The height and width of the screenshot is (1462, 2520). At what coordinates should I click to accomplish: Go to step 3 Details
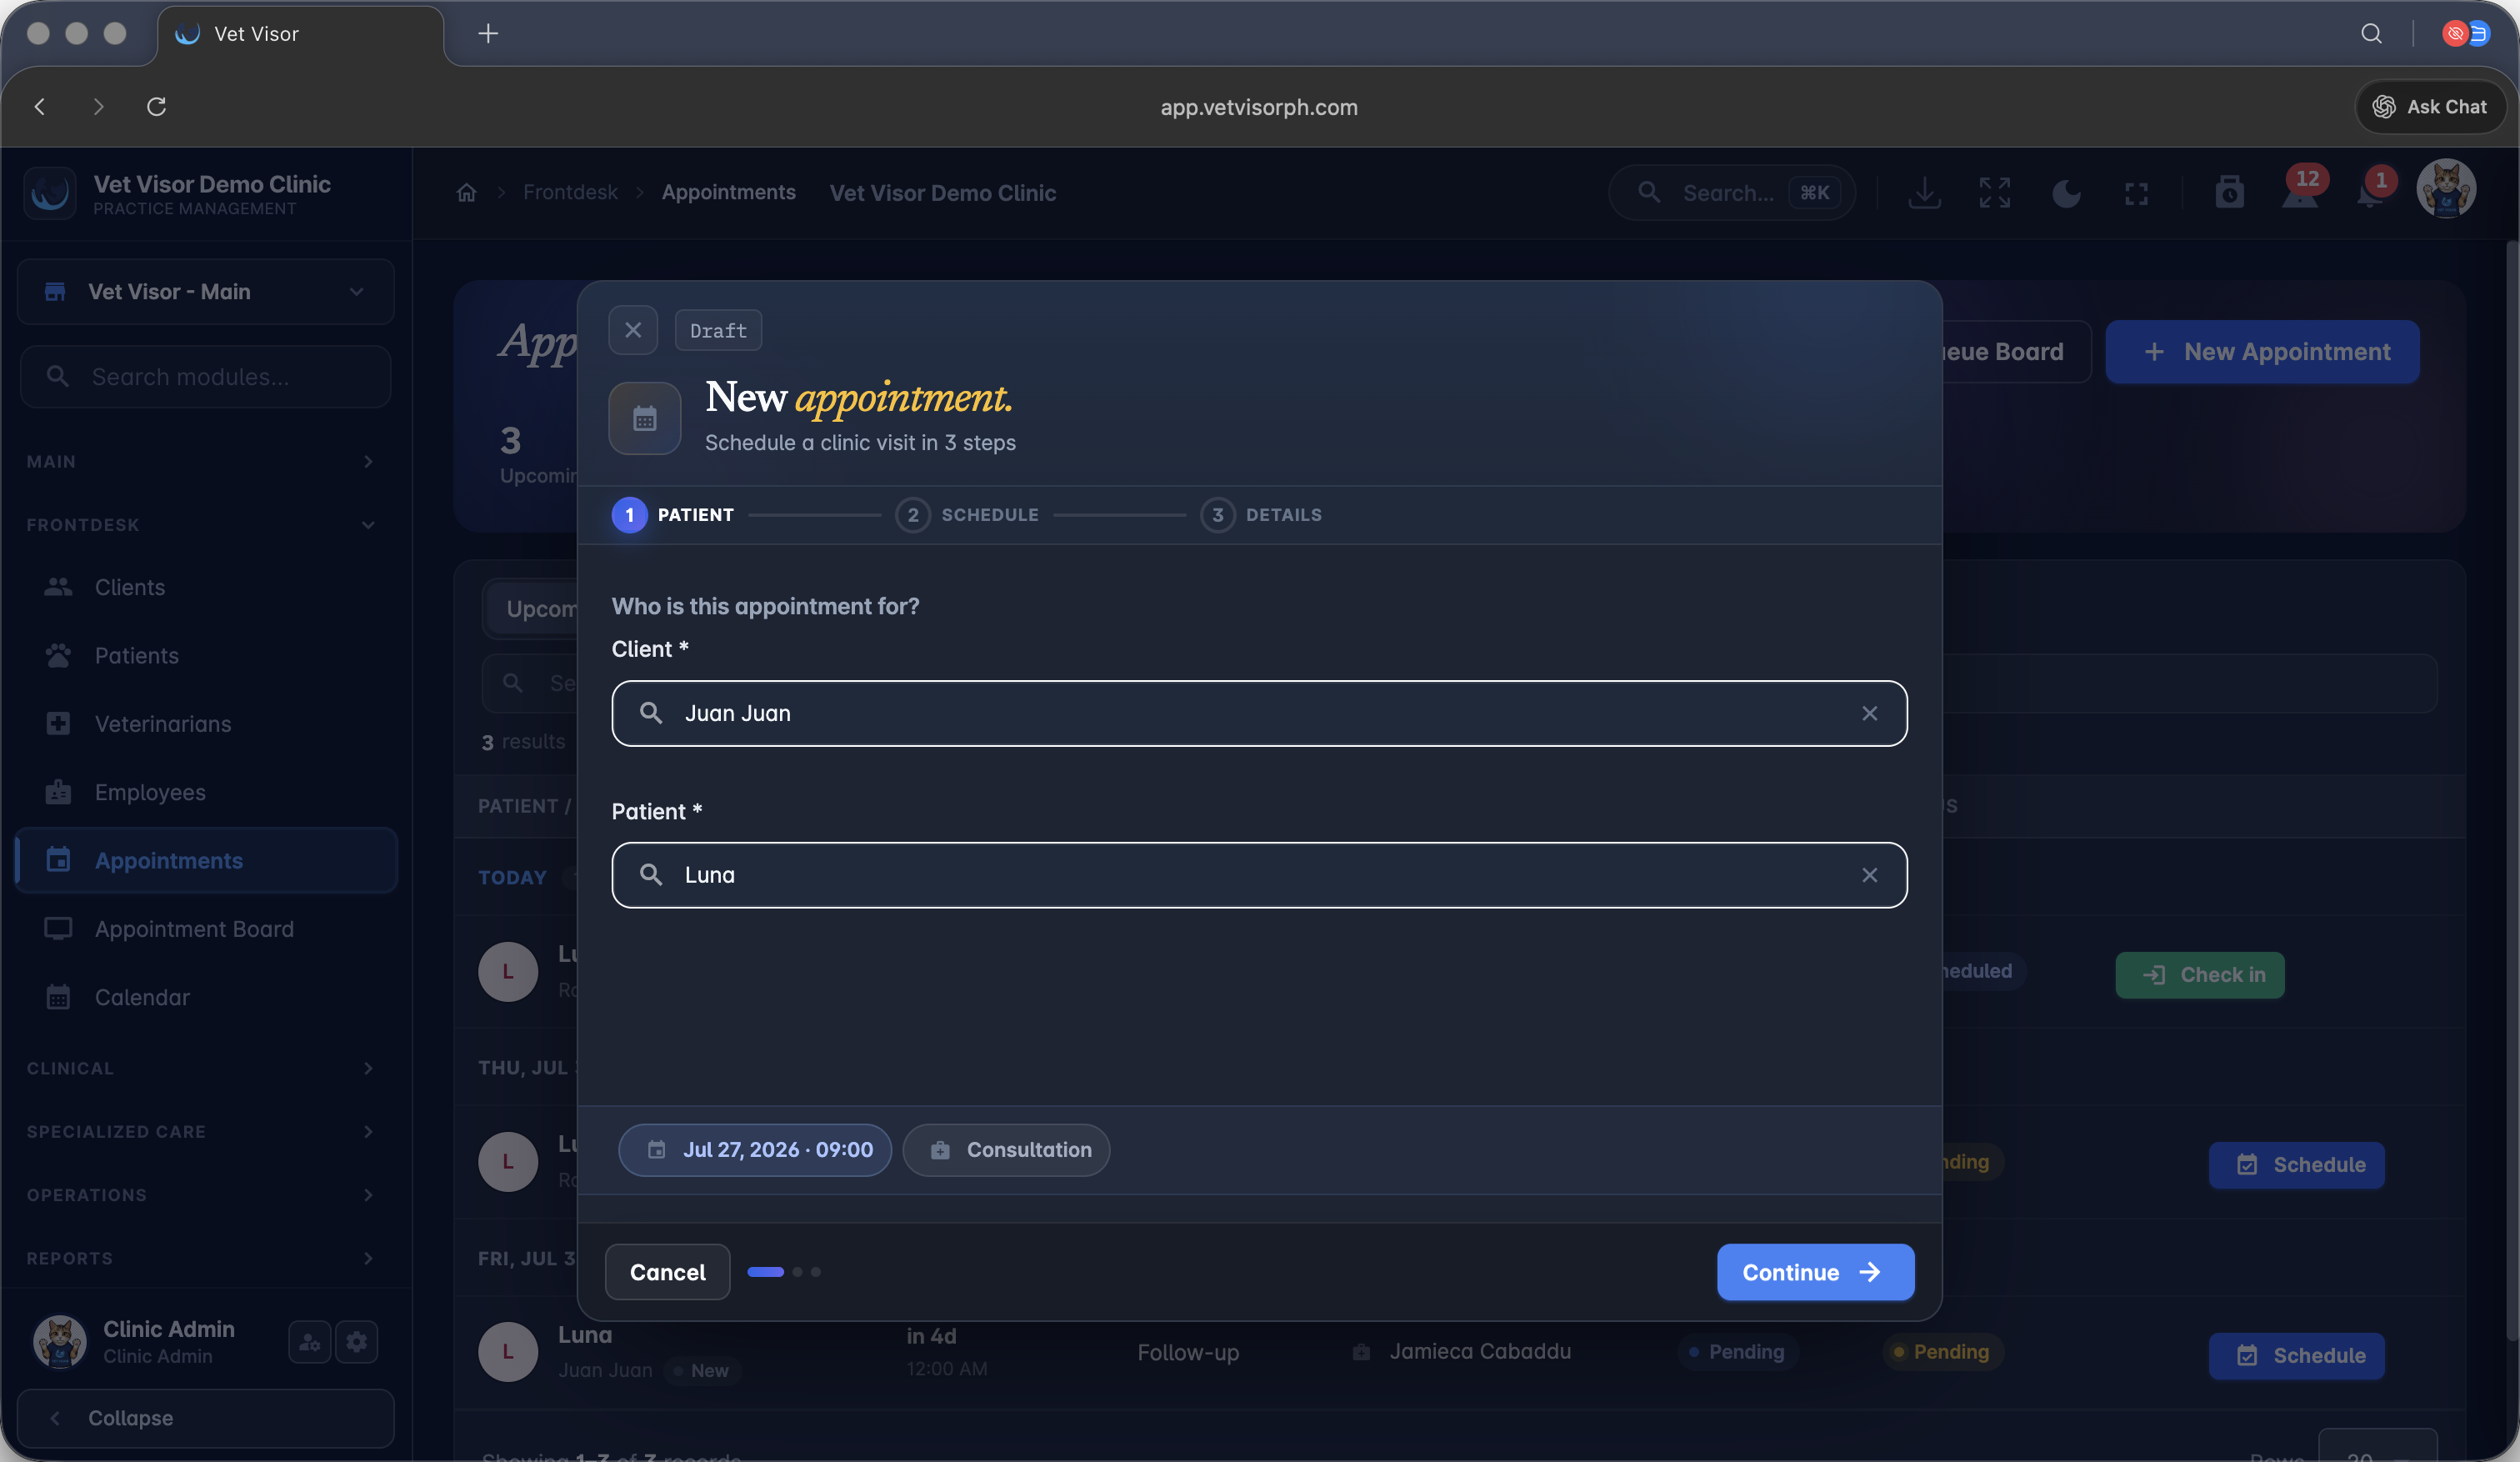click(1261, 515)
